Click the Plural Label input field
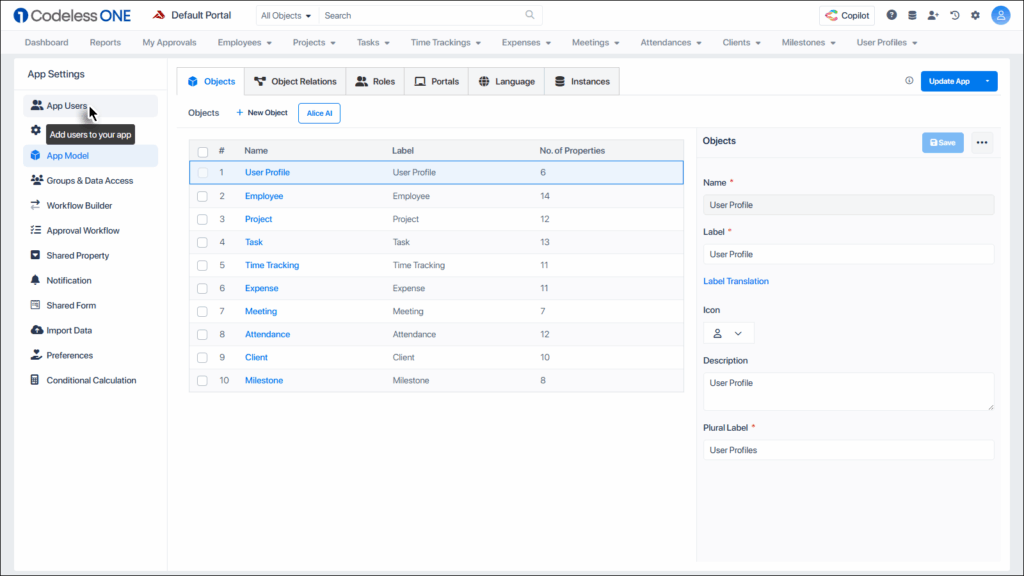The image size is (1024, 576). coord(848,450)
